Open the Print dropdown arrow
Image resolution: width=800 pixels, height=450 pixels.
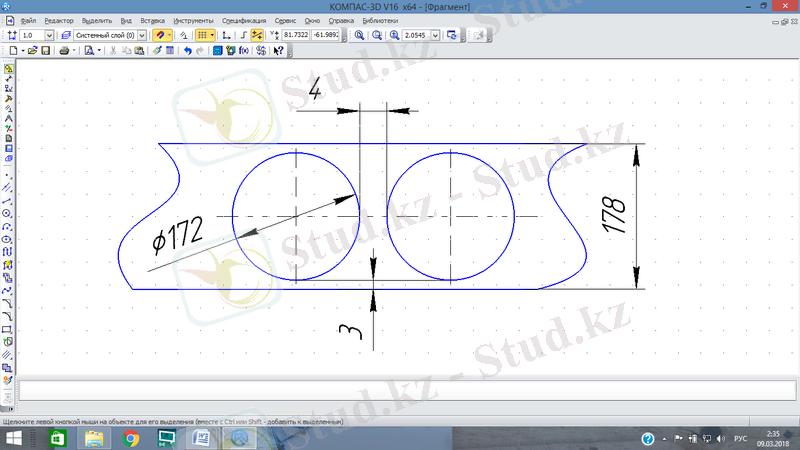(x=74, y=51)
